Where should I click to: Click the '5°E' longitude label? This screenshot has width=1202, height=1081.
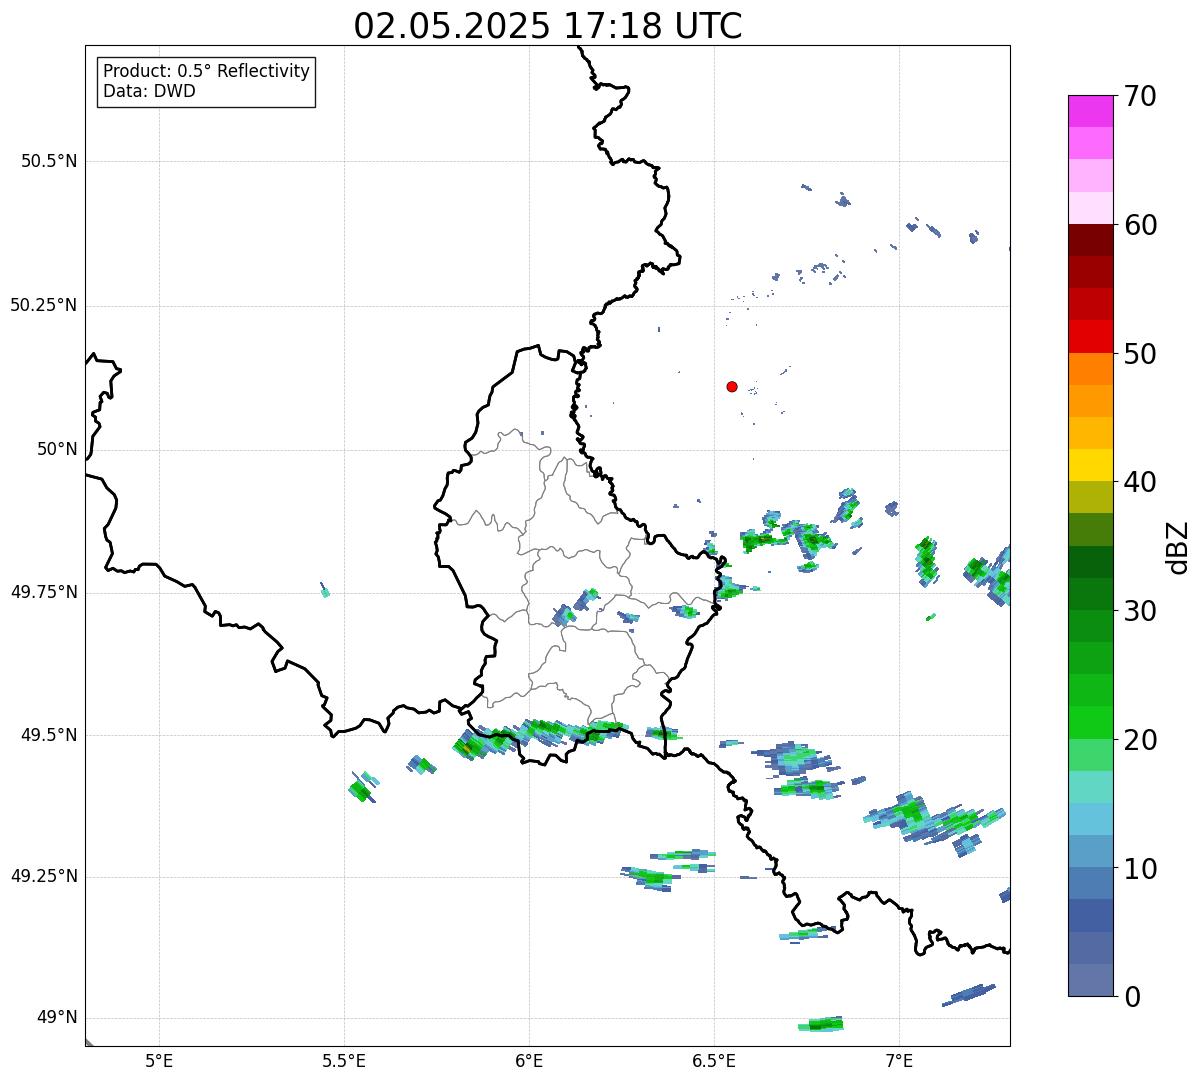(159, 1061)
